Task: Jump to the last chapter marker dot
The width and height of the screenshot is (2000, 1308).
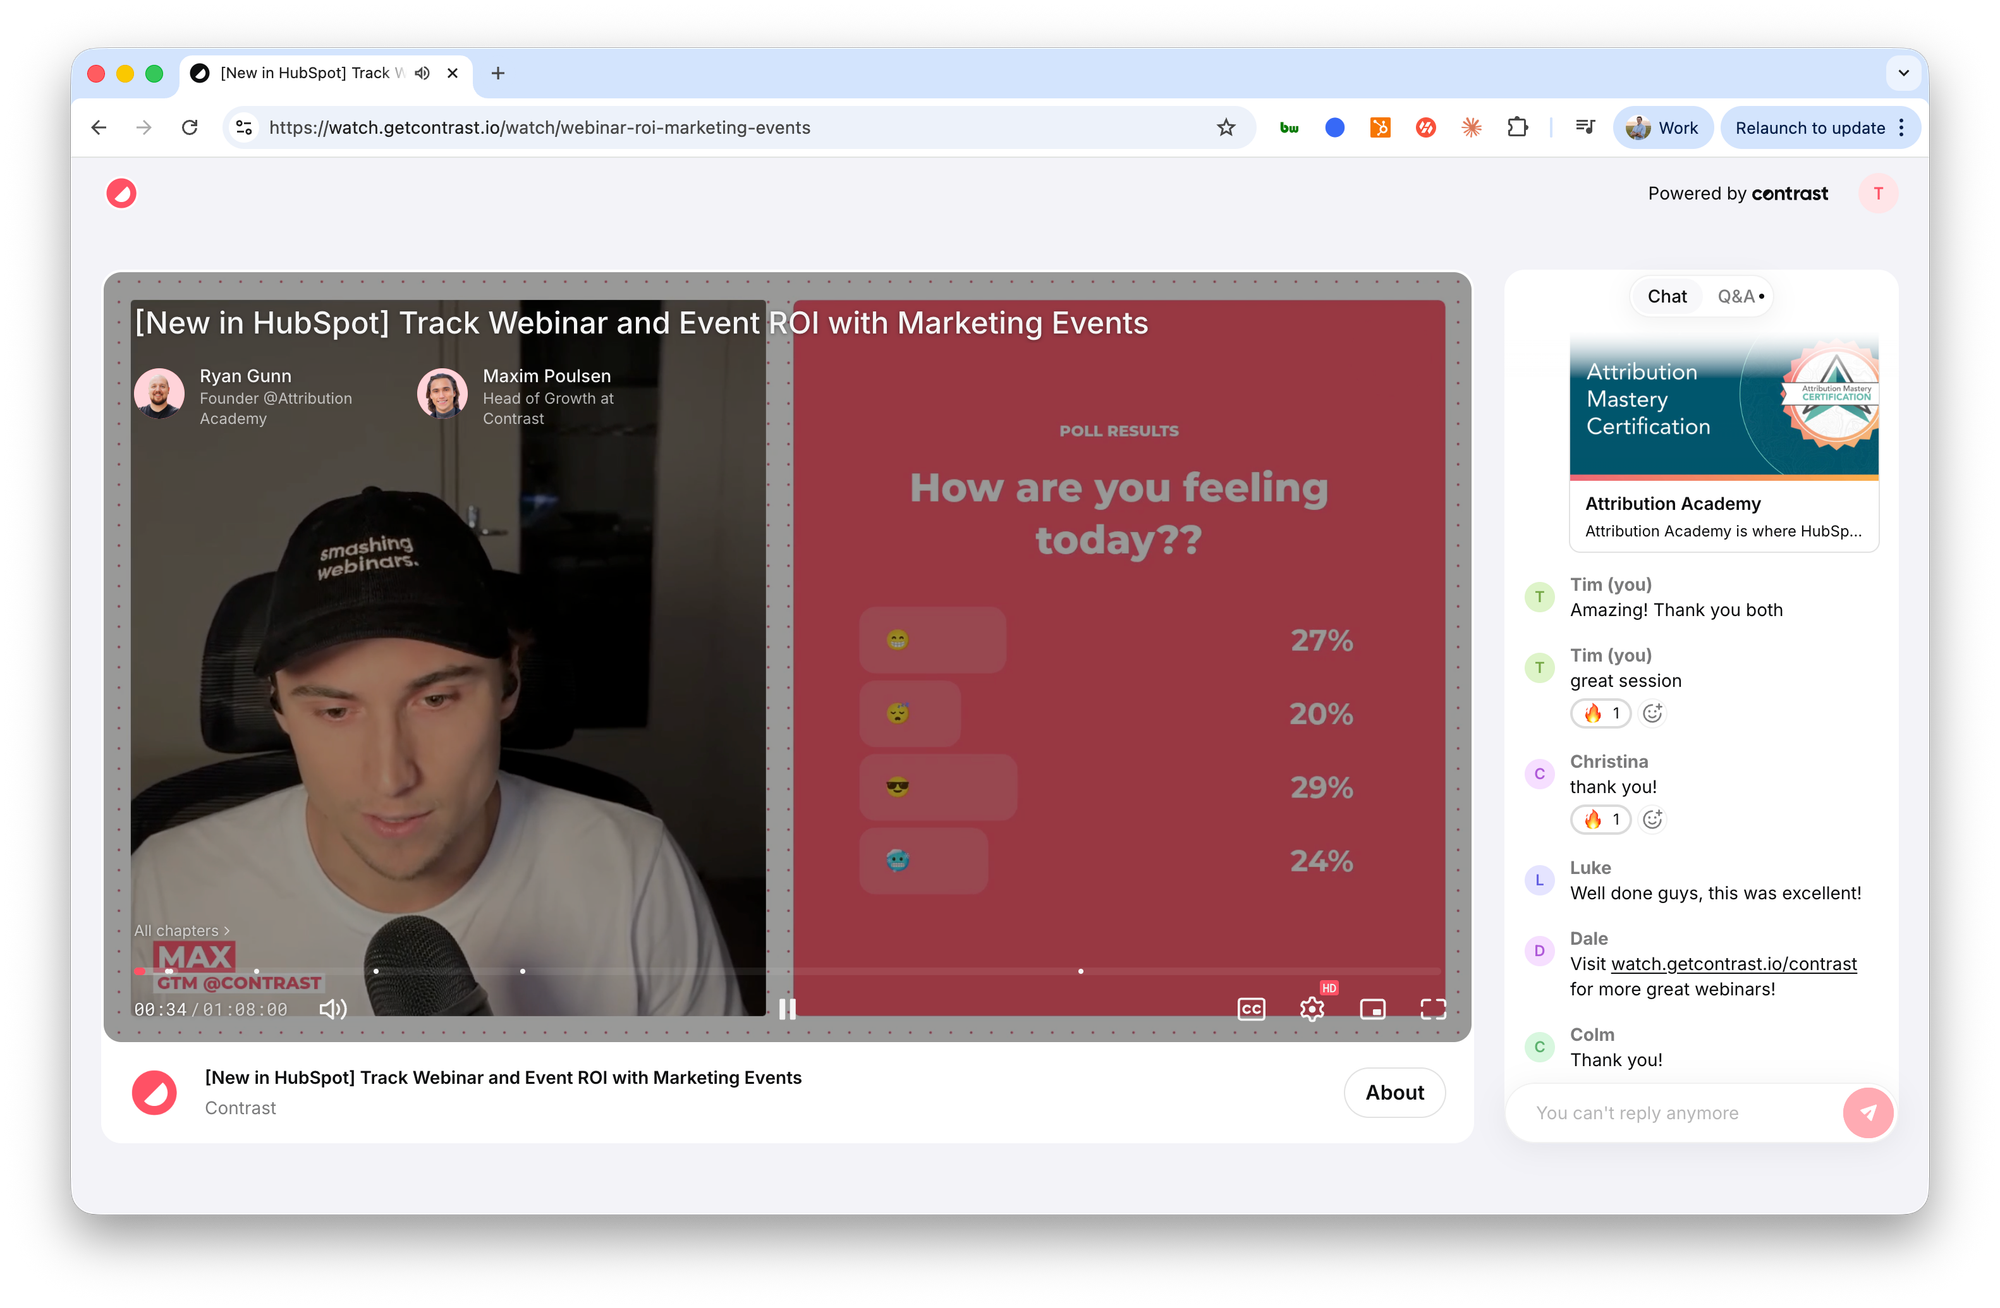Action: click(1081, 971)
